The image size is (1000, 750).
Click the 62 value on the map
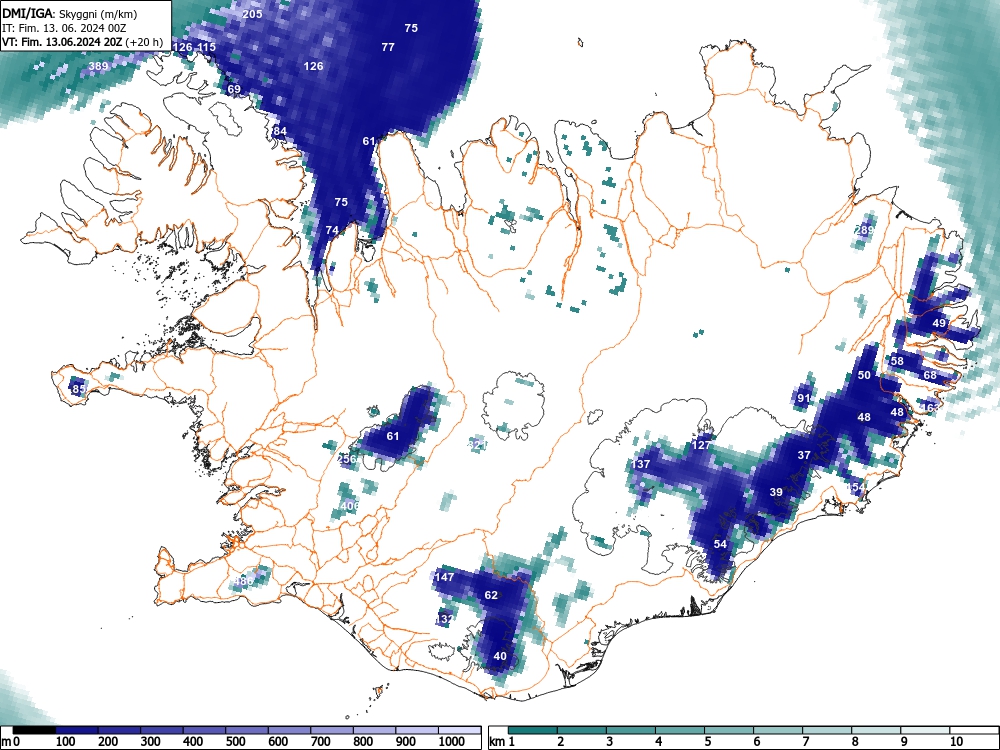coord(491,595)
